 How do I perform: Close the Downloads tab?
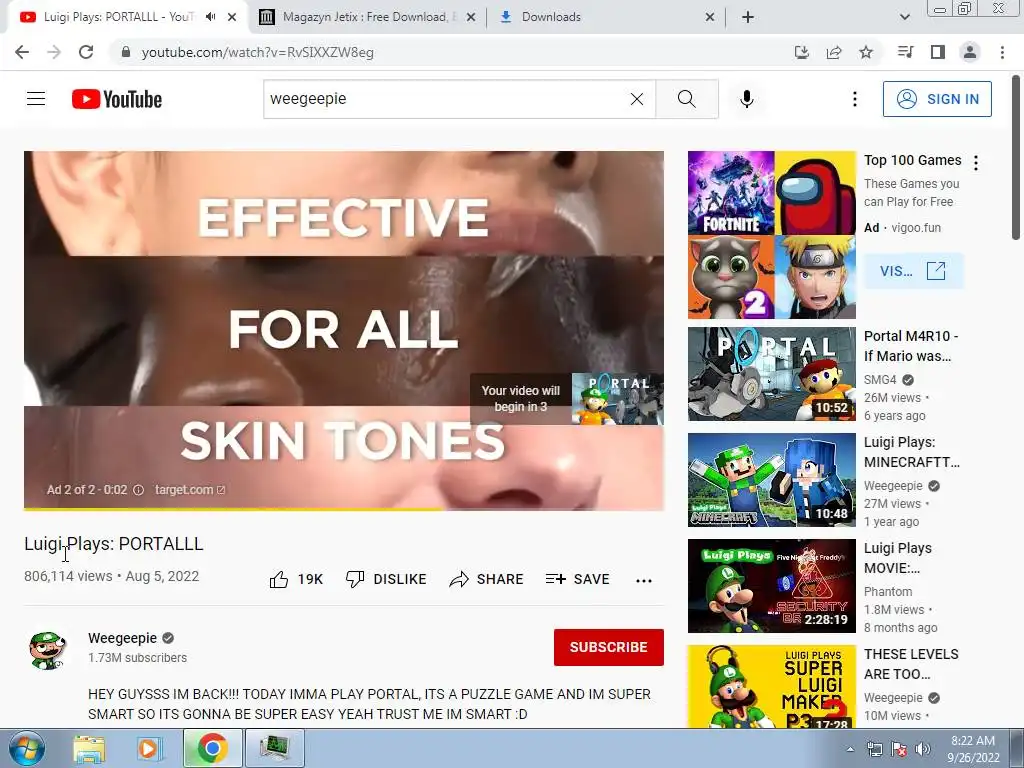[x=710, y=17]
